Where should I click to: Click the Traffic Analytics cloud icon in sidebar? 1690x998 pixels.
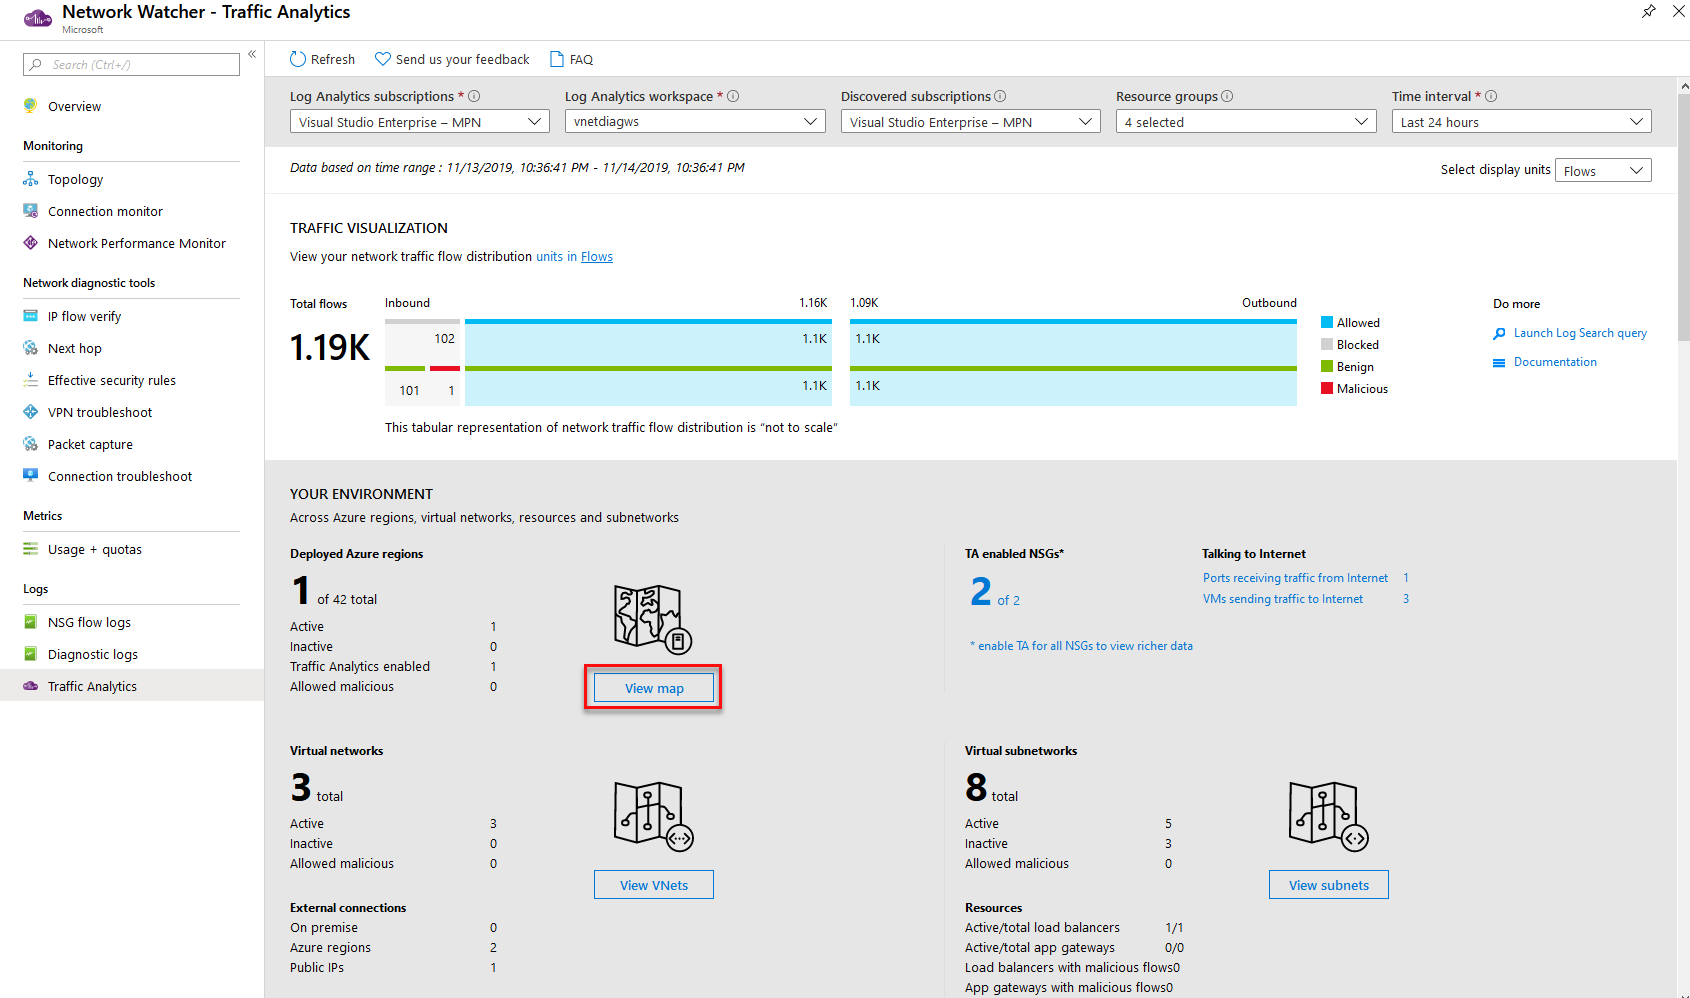(x=31, y=686)
